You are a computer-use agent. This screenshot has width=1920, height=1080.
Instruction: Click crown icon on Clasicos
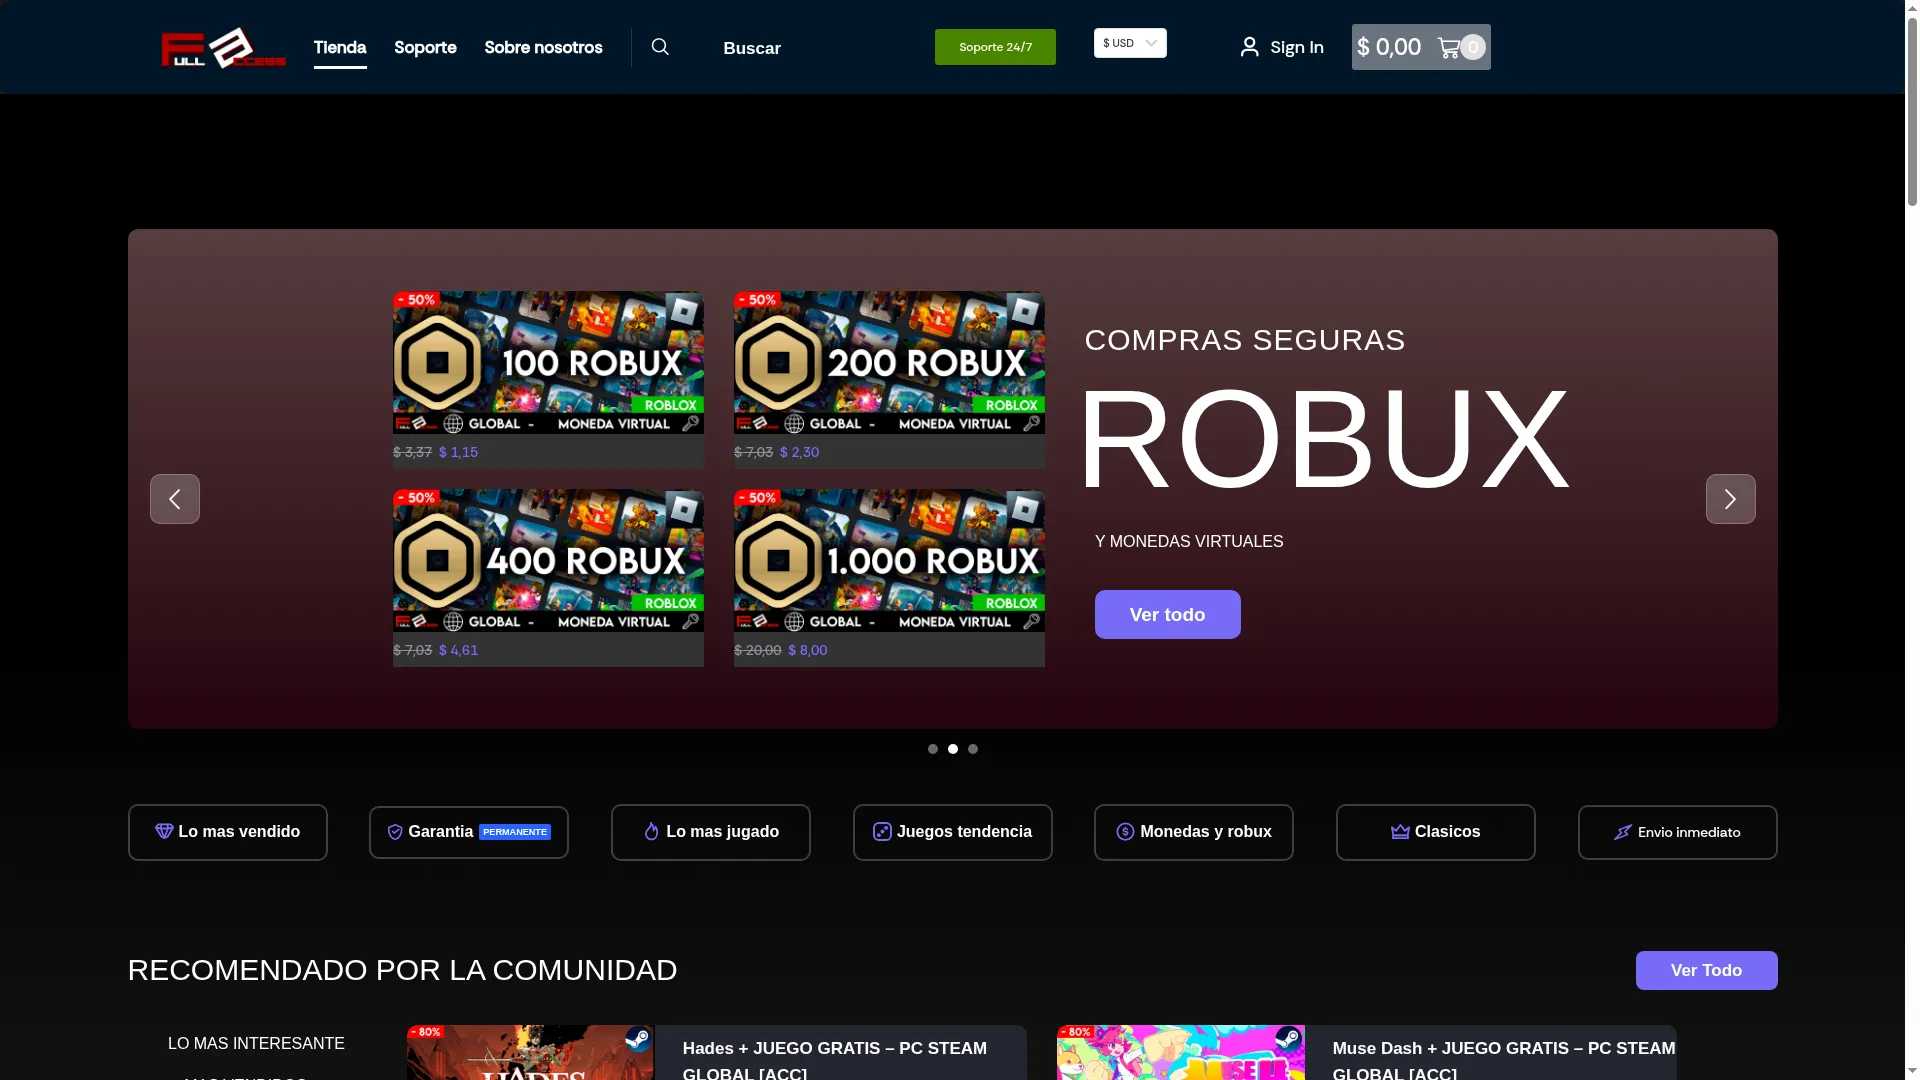click(1400, 831)
